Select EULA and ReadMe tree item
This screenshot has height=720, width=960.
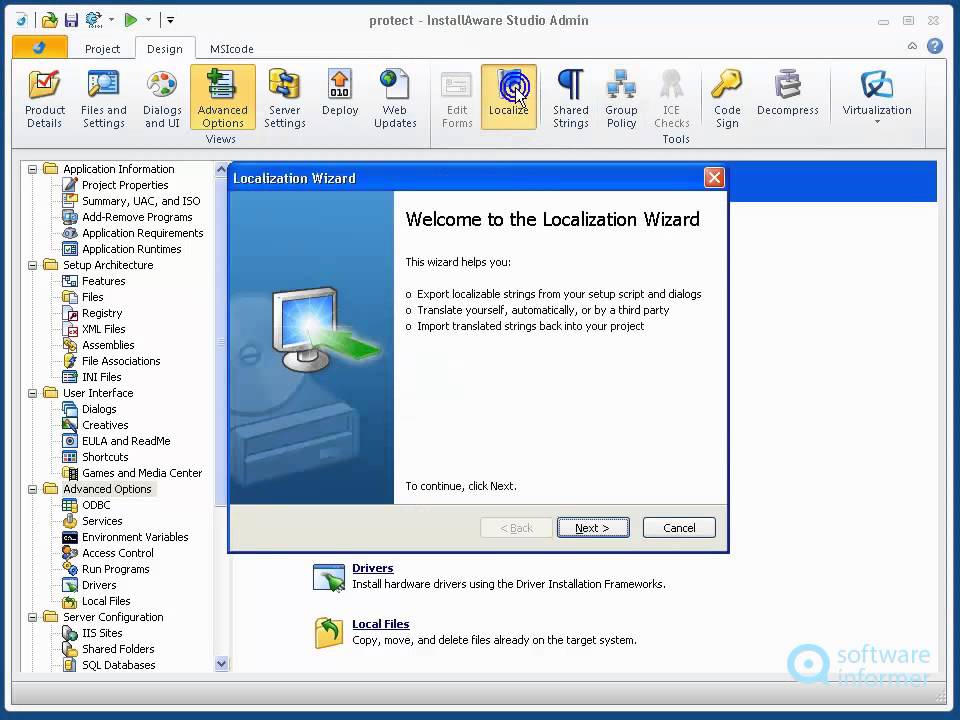coord(126,441)
